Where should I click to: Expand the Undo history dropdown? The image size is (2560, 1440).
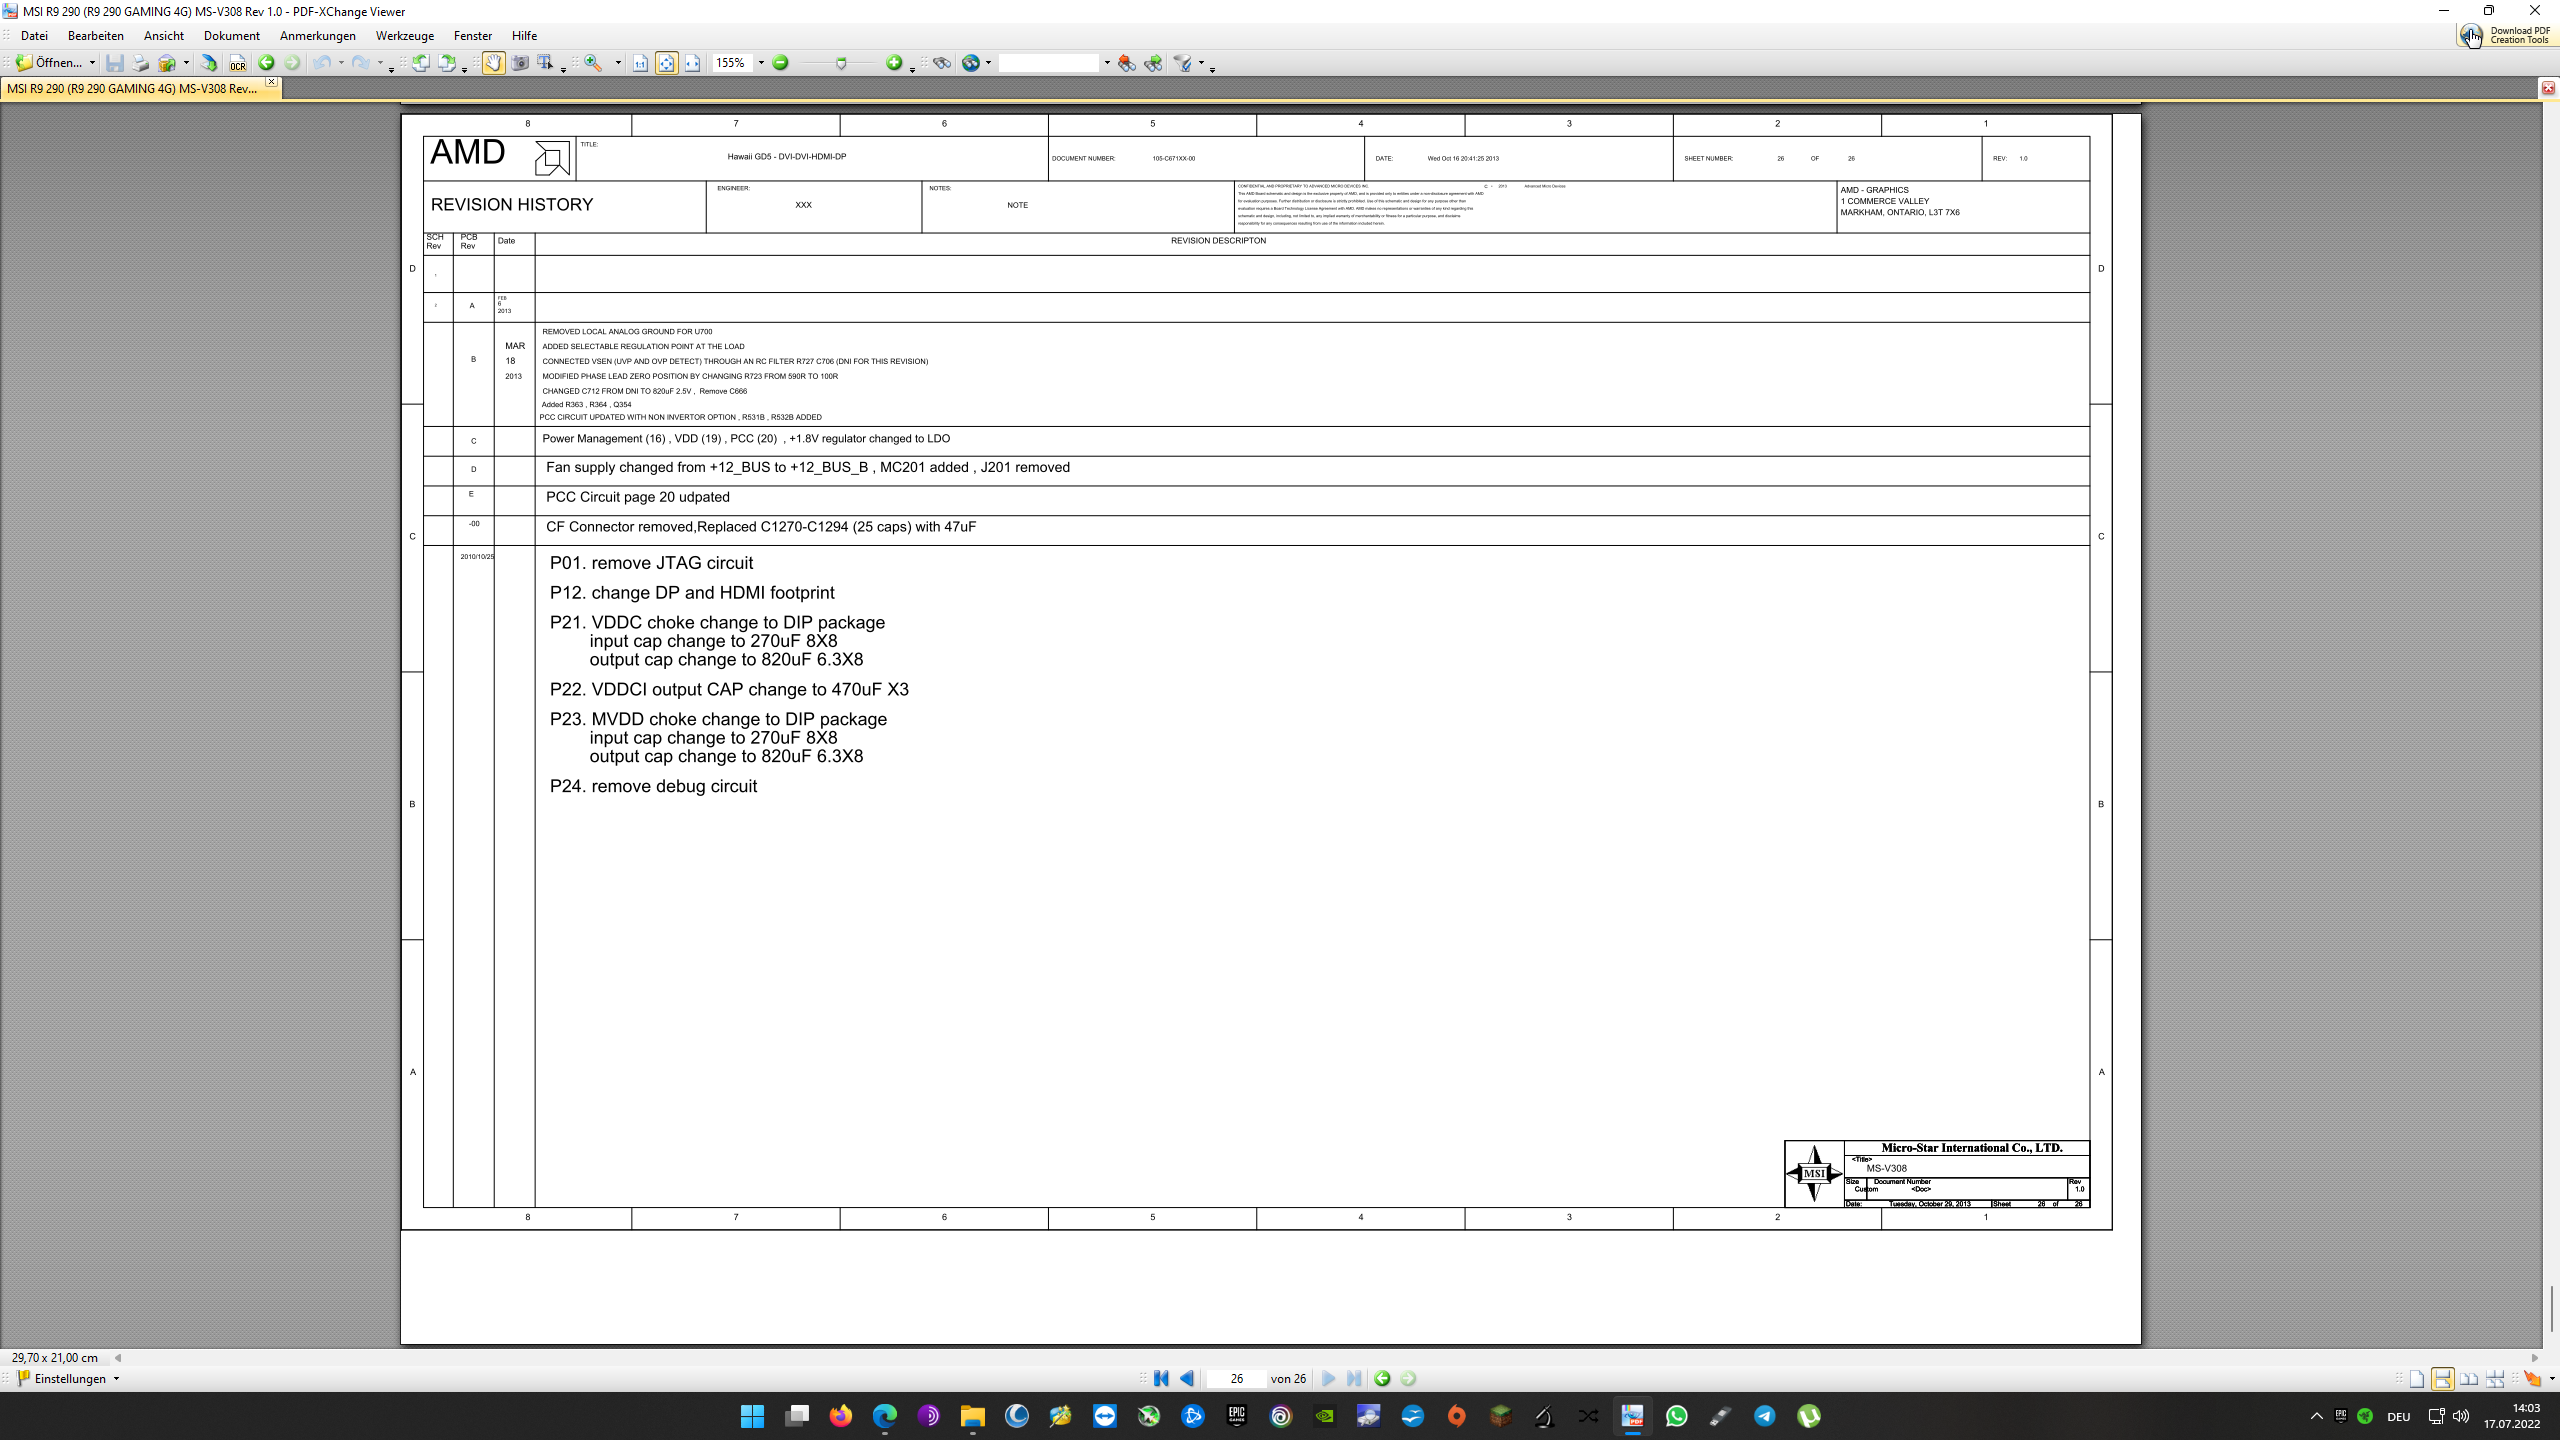coord(341,63)
